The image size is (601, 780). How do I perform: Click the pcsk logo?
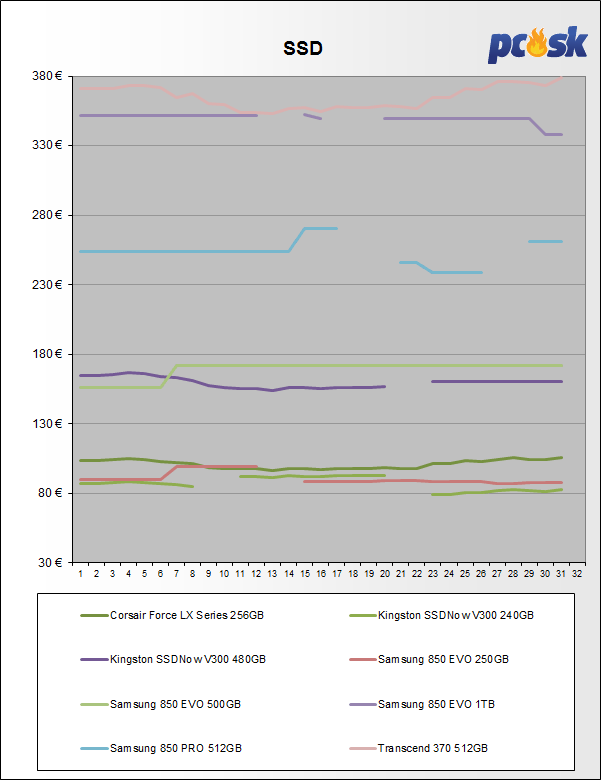(x=537, y=45)
